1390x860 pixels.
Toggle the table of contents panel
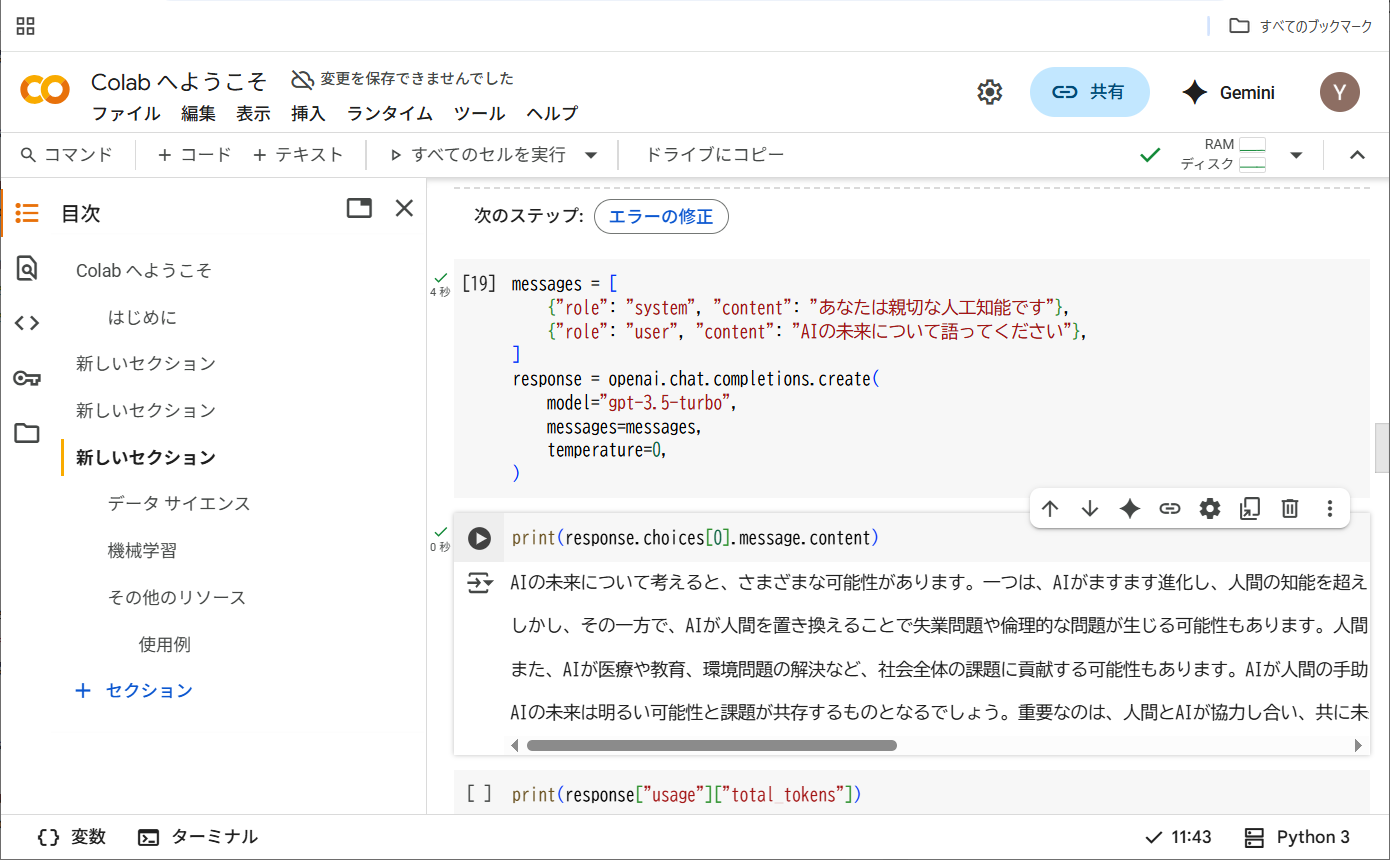[x=27, y=213]
